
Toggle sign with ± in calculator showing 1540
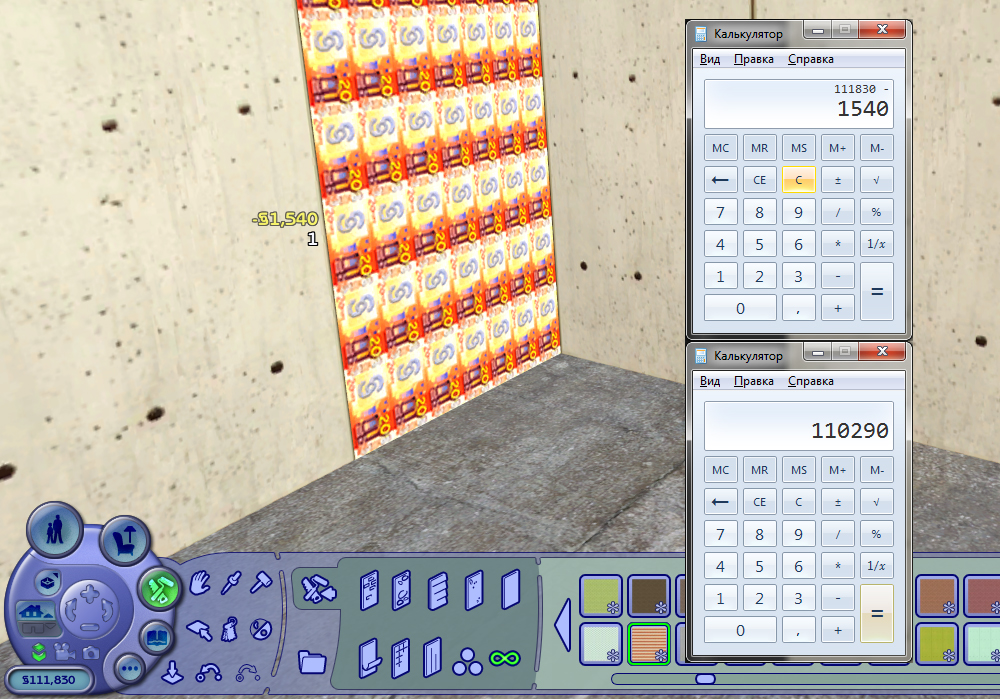click(838, 180)
